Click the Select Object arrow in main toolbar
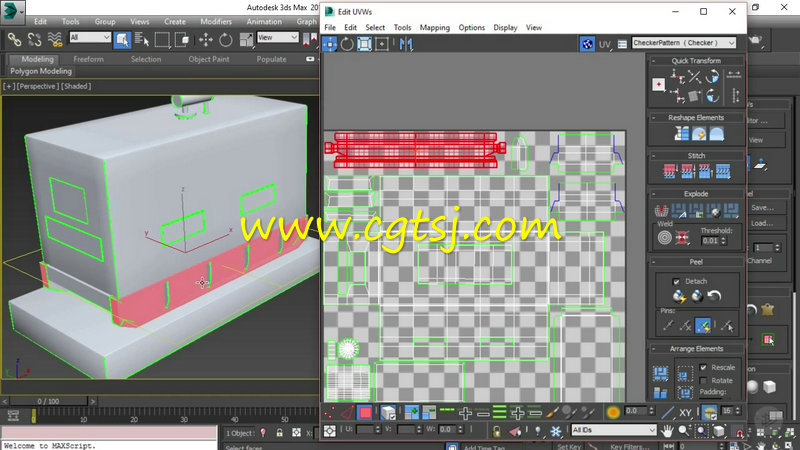 (x=122, y=39)
